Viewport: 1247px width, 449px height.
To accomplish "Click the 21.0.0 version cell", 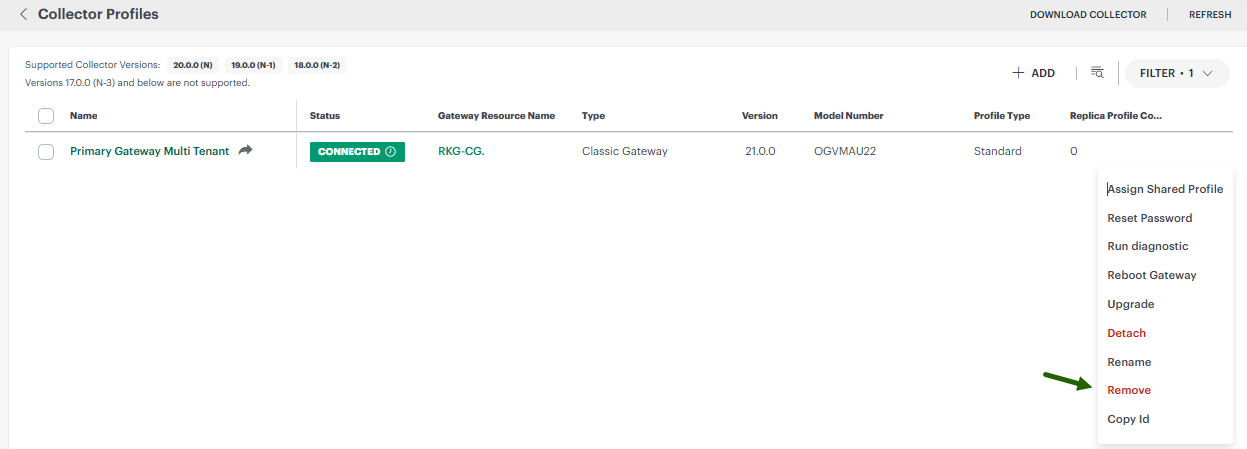I will click(x=760, y=152).
